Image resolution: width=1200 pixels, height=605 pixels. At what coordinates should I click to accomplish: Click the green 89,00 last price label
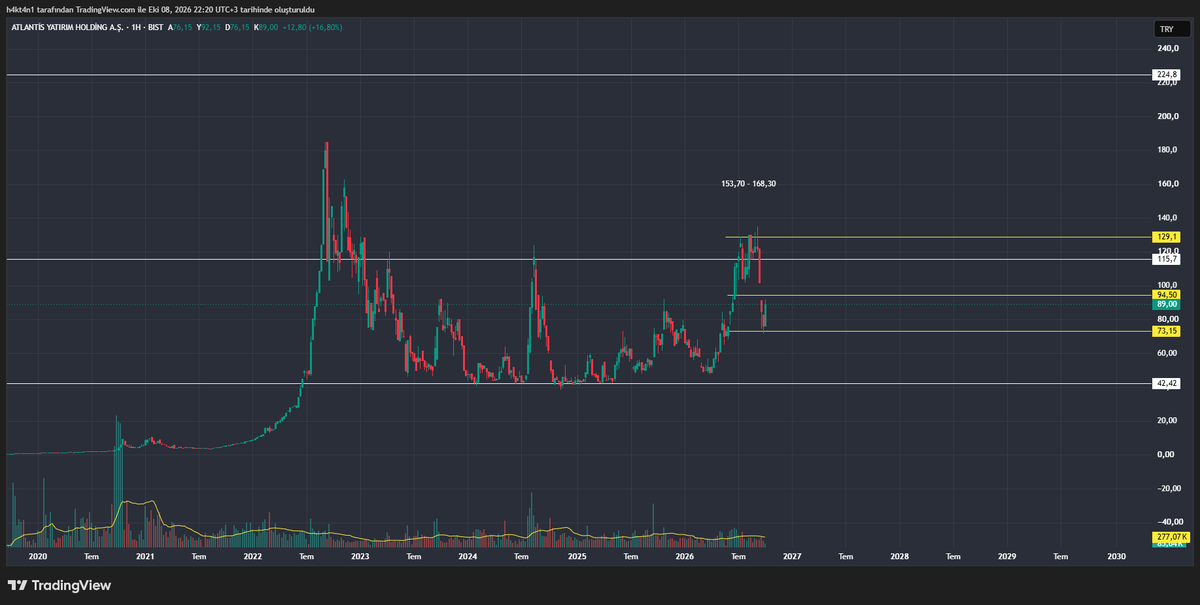(1167, 305)
